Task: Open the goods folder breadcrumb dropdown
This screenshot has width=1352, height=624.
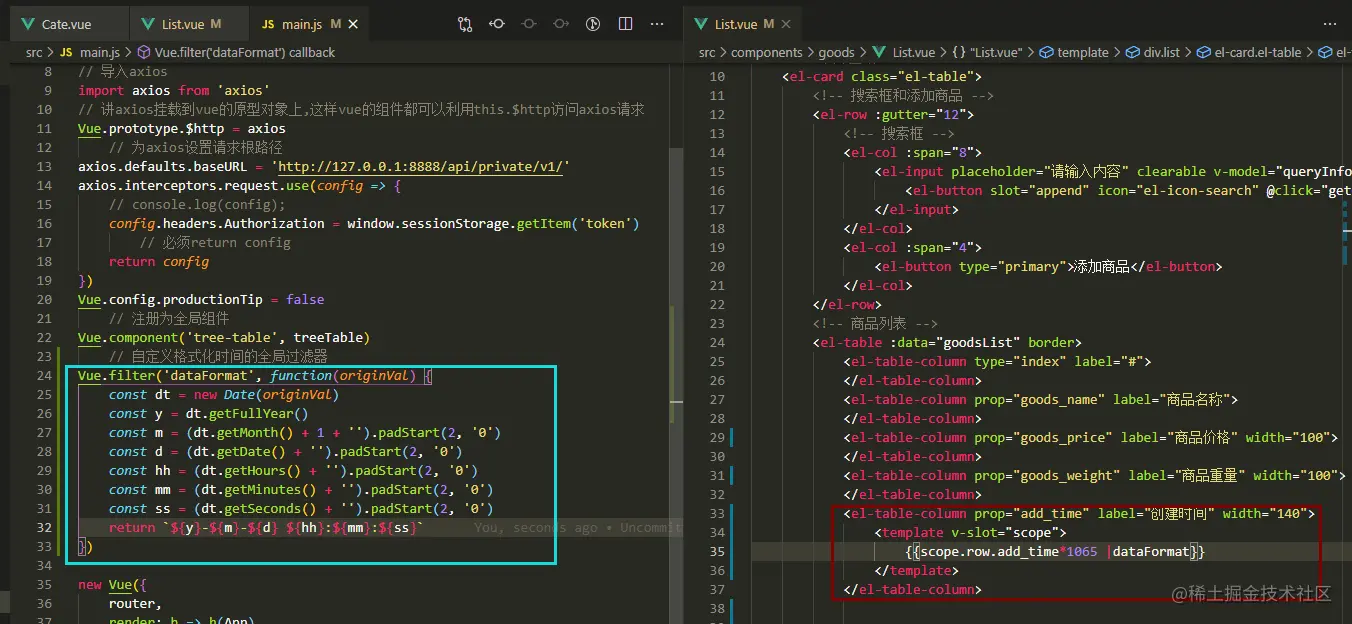Action: tap(836, 52)
